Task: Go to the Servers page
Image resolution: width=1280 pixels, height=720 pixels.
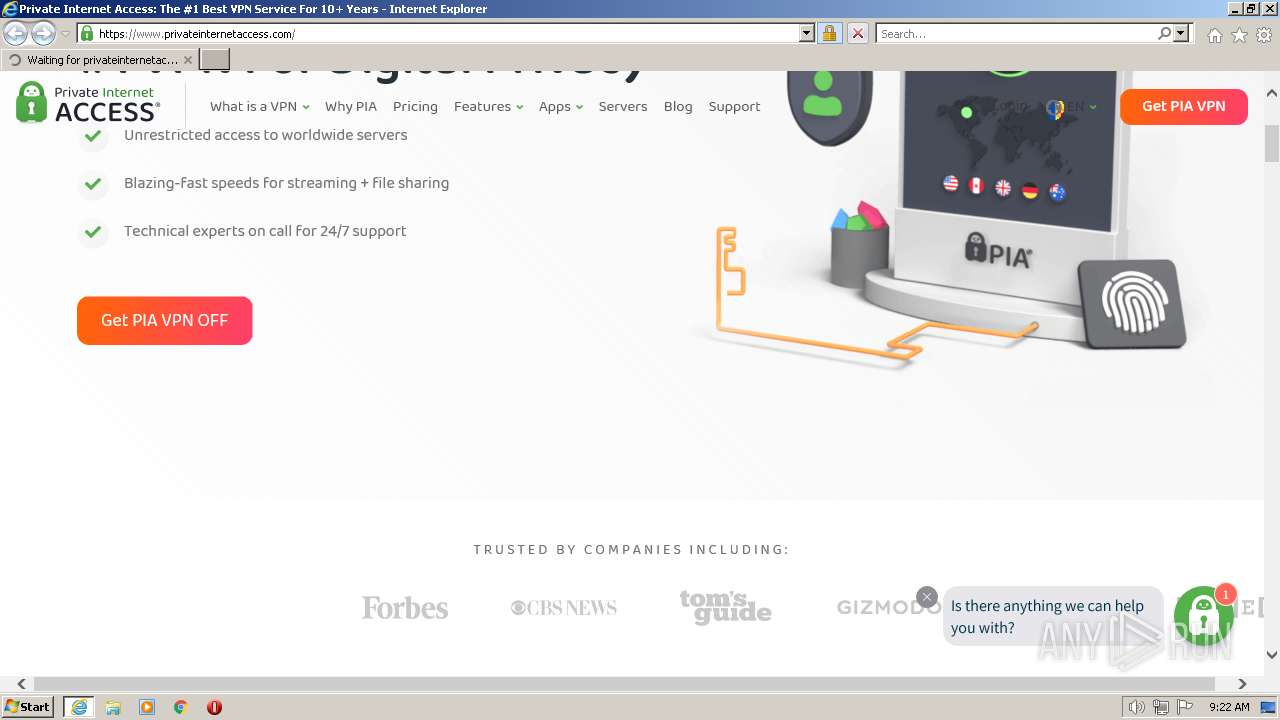Action: click(x=623, y=106)
